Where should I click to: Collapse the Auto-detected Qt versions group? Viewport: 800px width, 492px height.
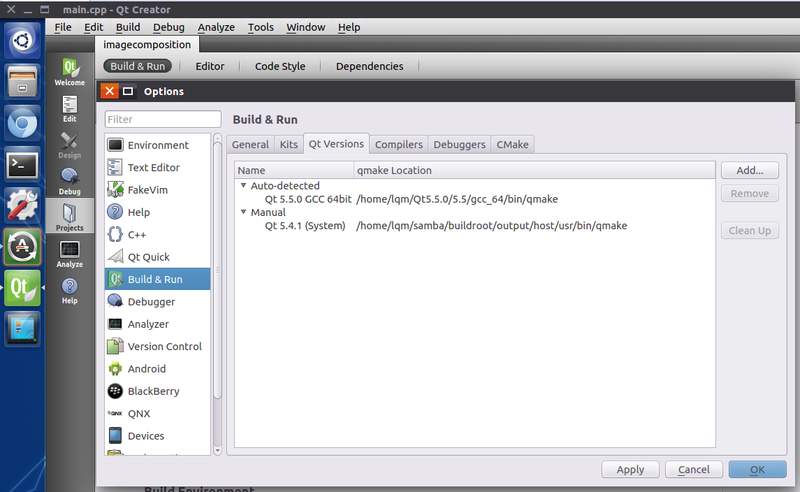pos(243,186)
